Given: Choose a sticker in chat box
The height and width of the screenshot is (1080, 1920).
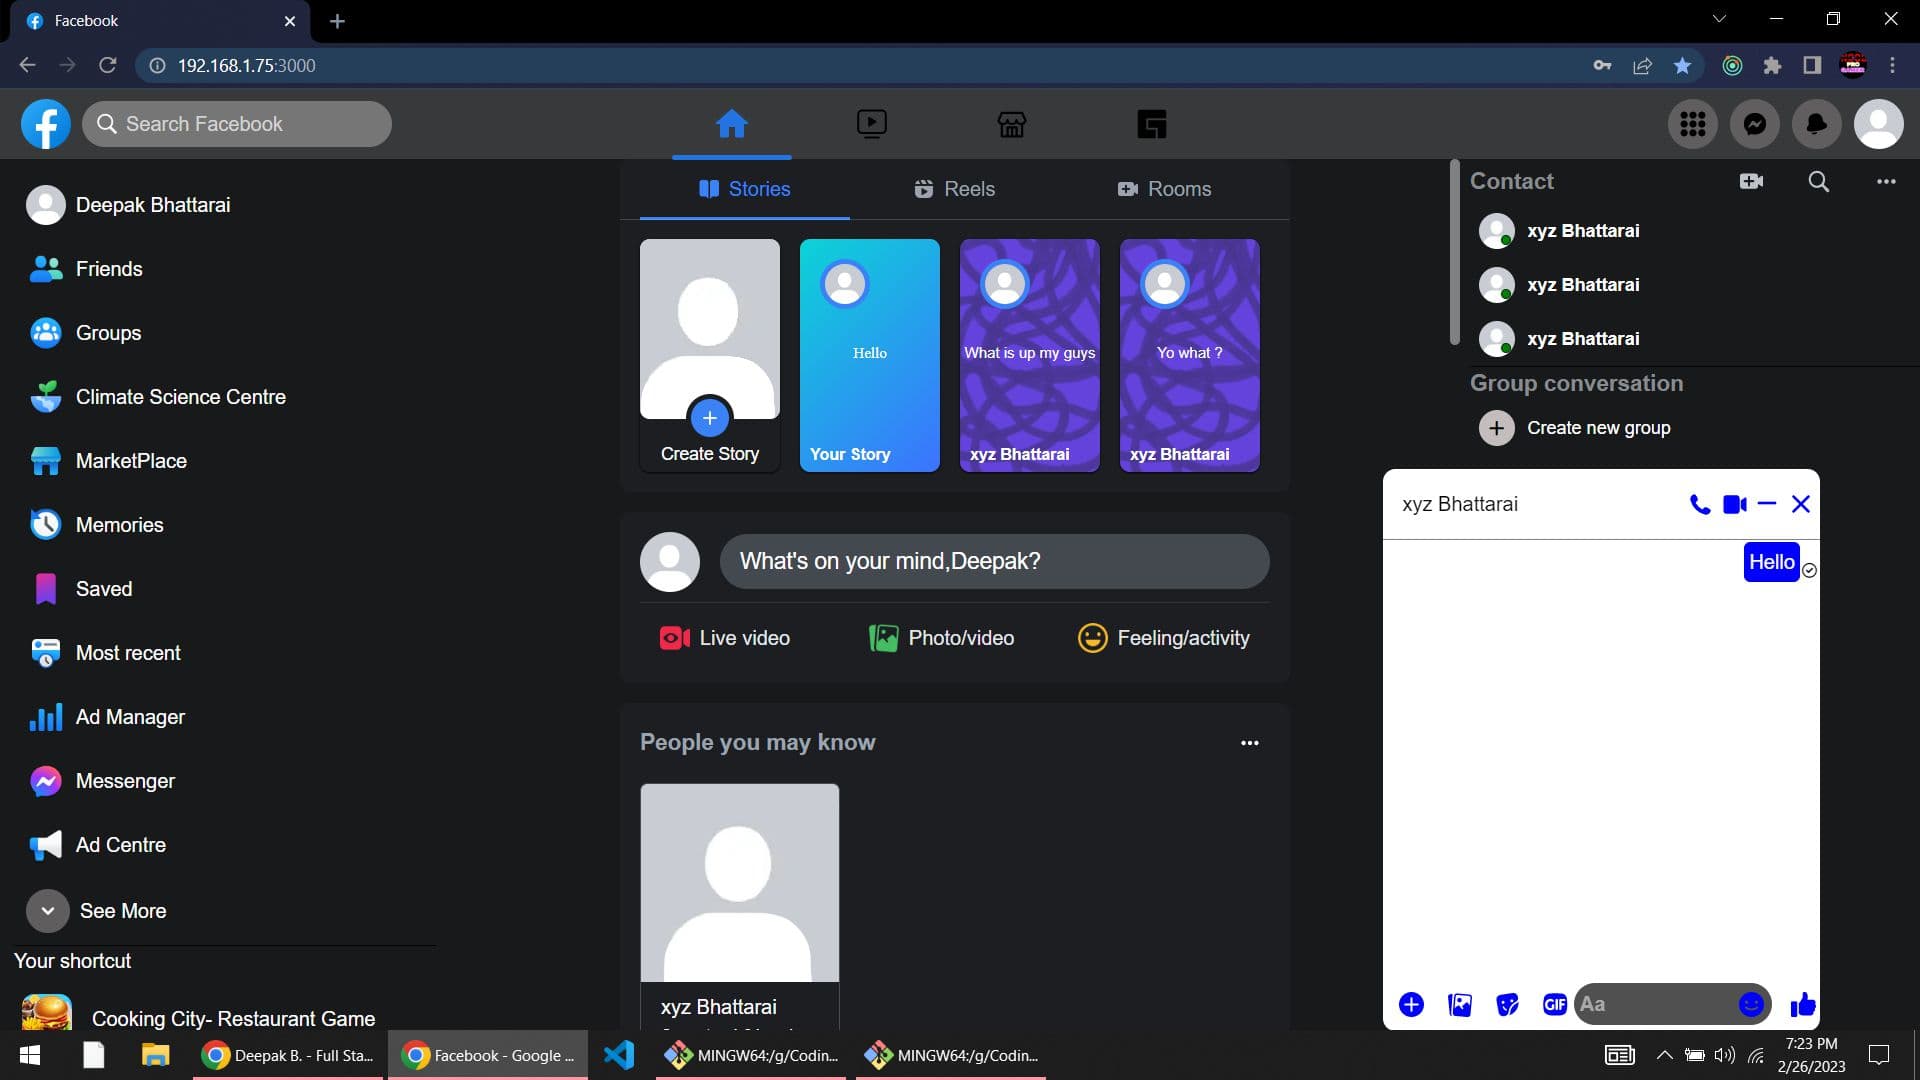Looking at the screenshot, I should point(1507,1005).
